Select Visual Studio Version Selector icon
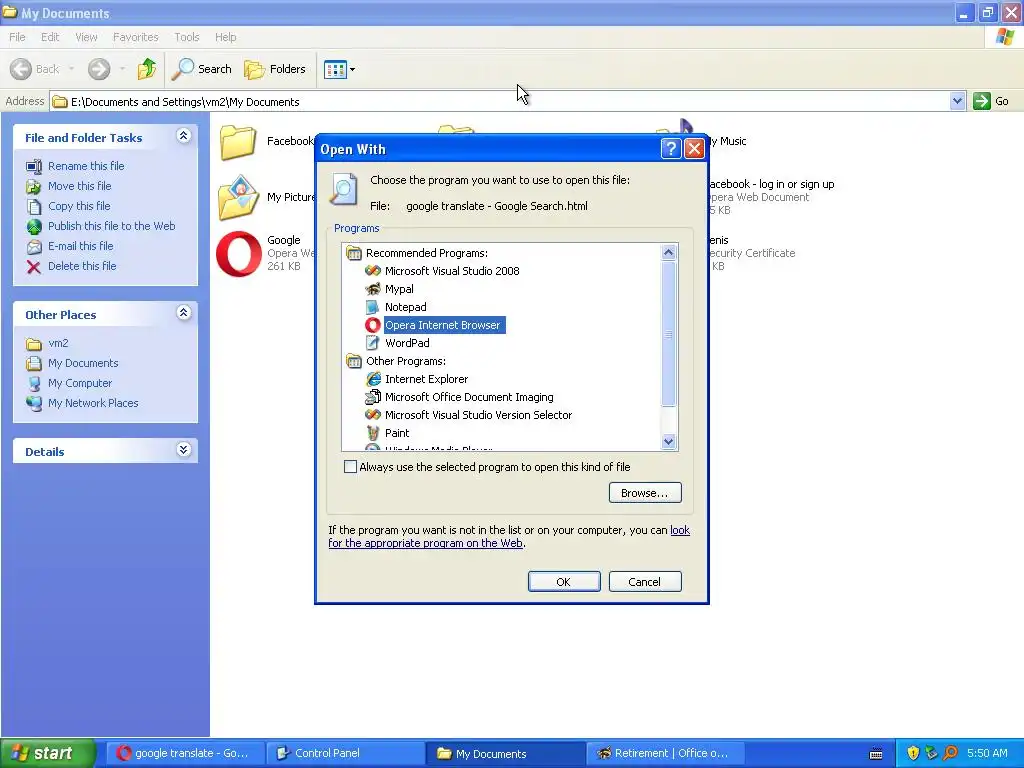Image resolution: width=1024 pixels, height=768 pixels. pyautogui.click(x=373, y=415)
